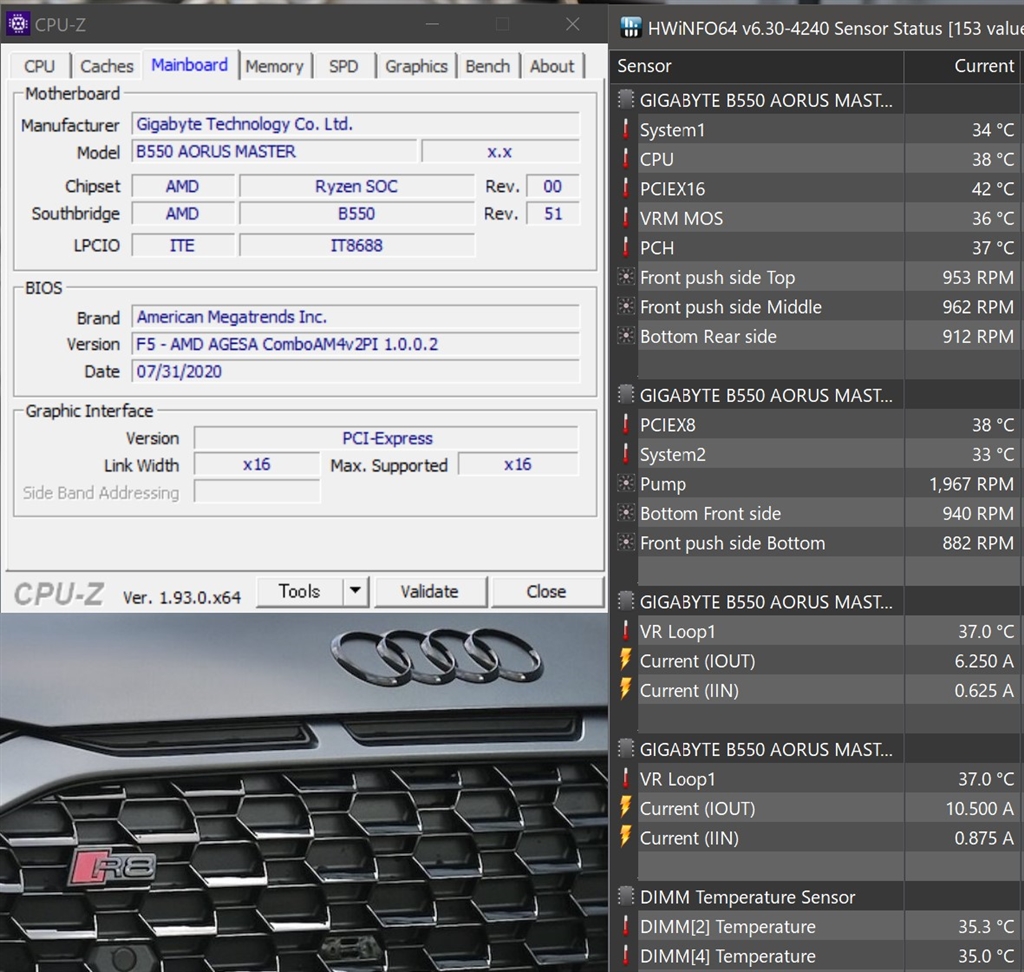1024x972 pixels.
Task: Go to the Bench tab
Action: [487, 66]
